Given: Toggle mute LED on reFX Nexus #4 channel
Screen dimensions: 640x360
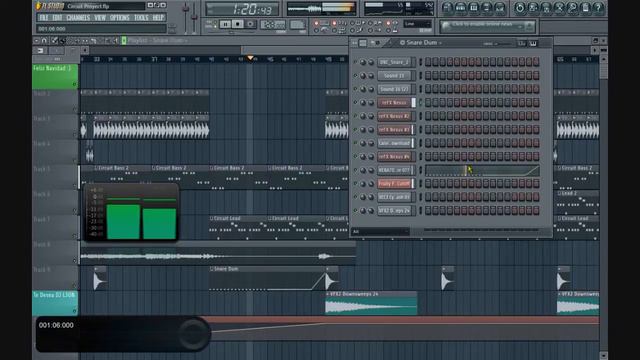Looking at the screenshot, I should click(x=355, y=156).
